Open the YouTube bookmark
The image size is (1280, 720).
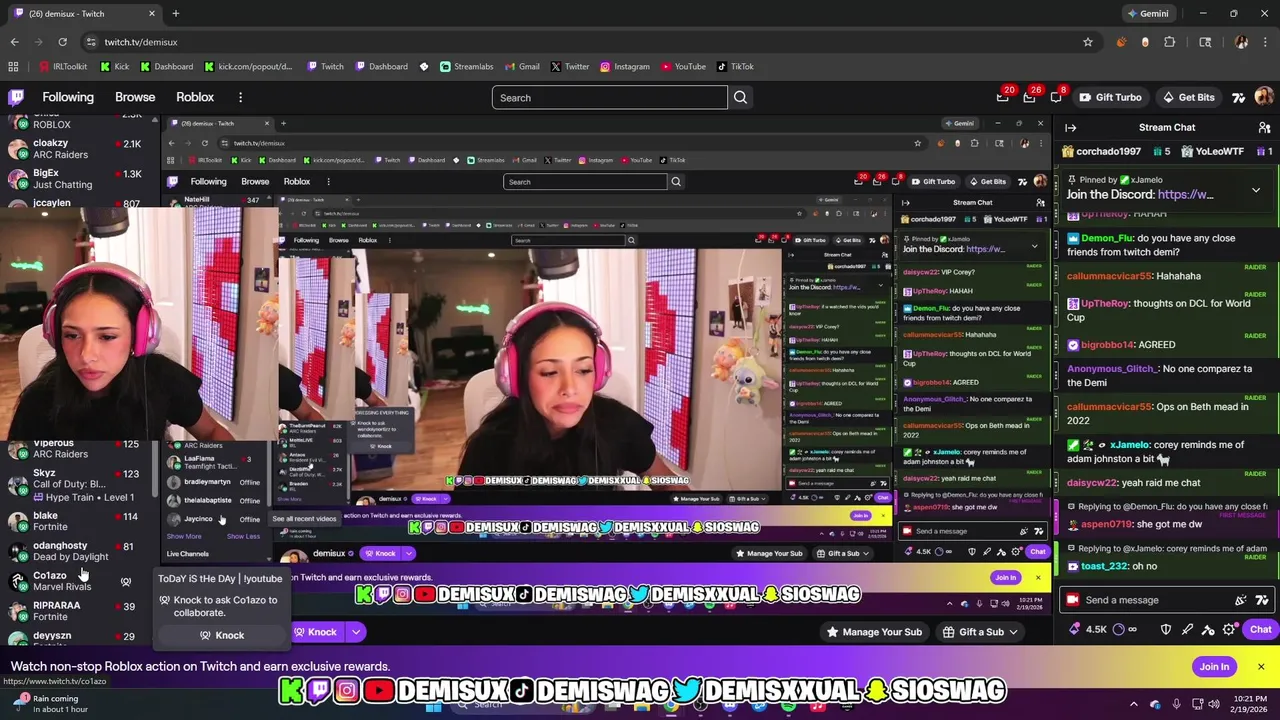[x=682, y=66]
